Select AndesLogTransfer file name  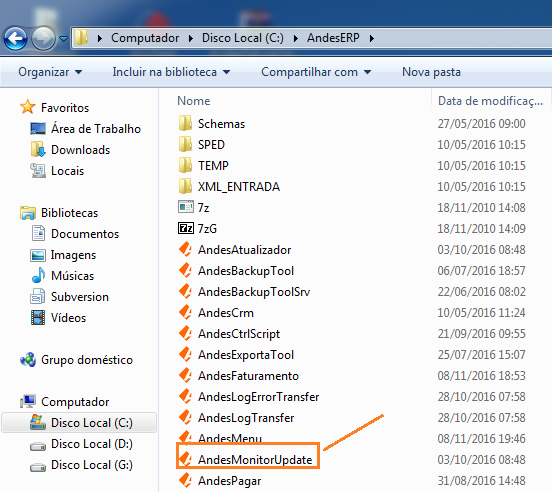click(x=246, y=418)
